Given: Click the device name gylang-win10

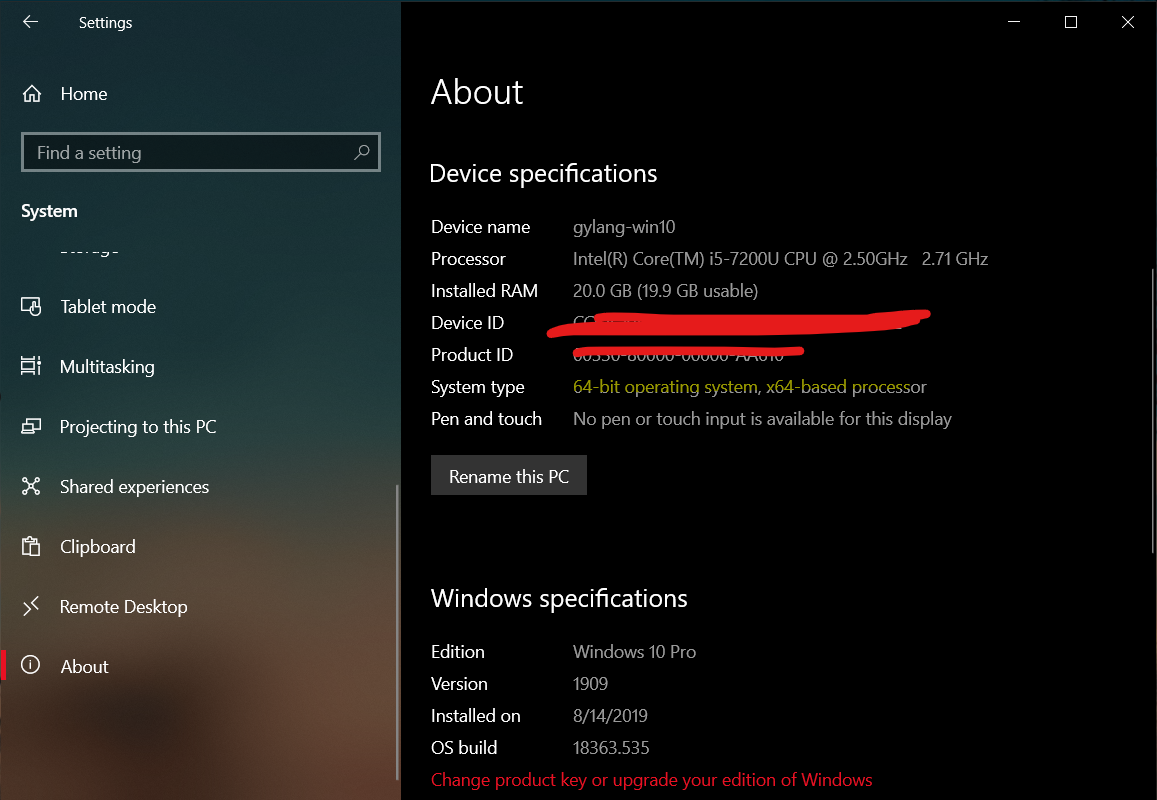Looking at the screenshot, I should click(624, 227).
